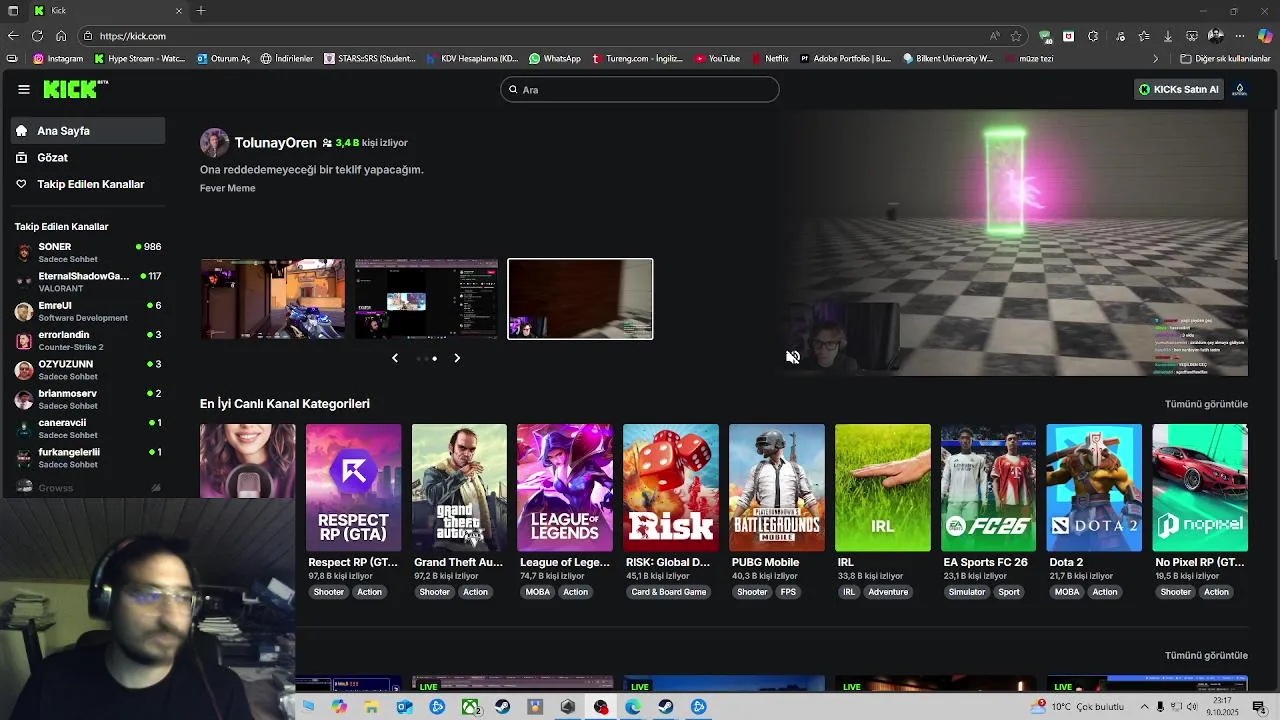Image resolution: width=1280 pixels, height=720 pixels.
Task: Click KICKs Satın Al button
Action: tap(1179, 89)
